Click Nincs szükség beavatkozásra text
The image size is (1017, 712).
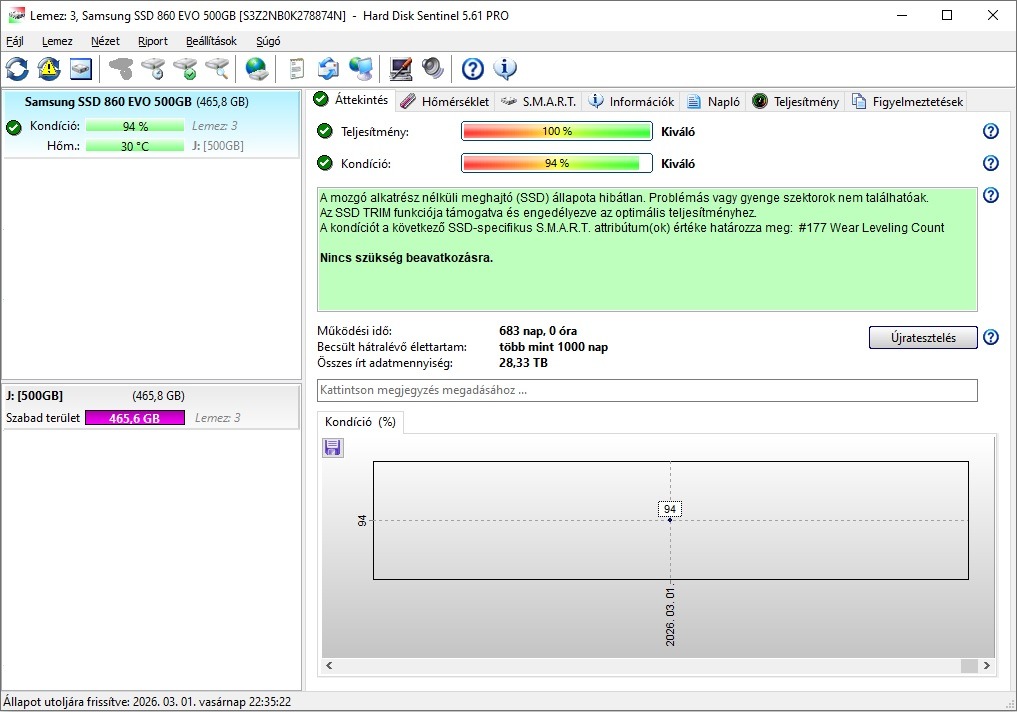coord(406,257)
